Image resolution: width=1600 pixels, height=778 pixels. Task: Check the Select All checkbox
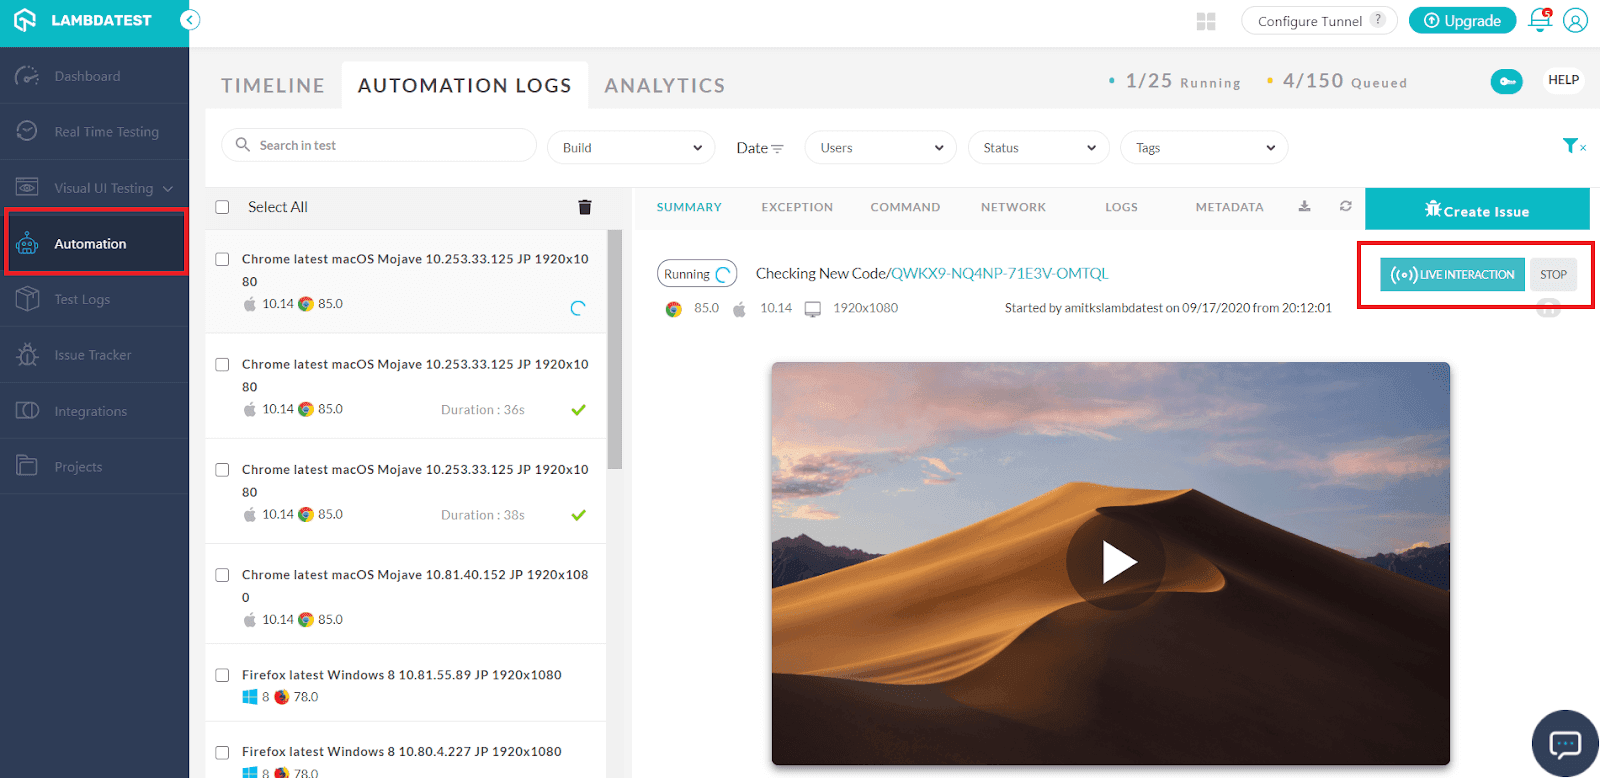pos(223,207)
